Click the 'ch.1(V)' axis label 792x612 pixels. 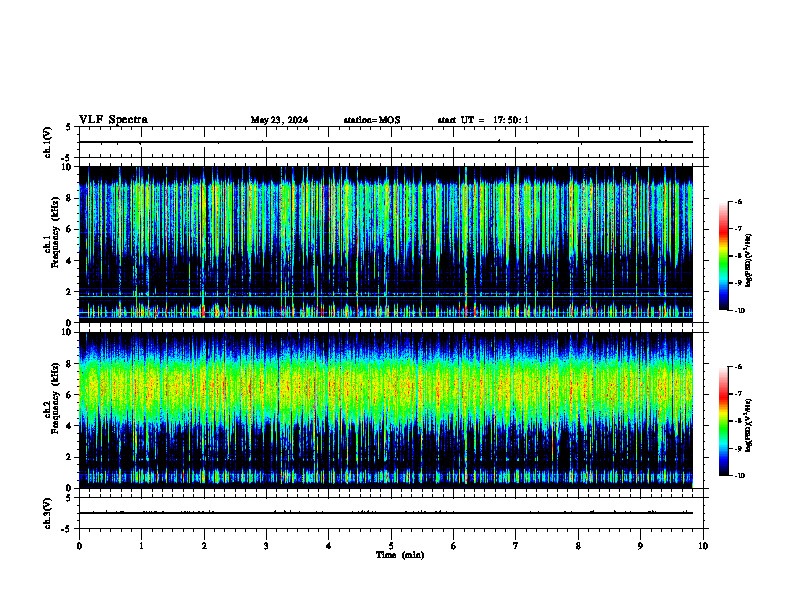pyautogui.click(x=48, y=142)
